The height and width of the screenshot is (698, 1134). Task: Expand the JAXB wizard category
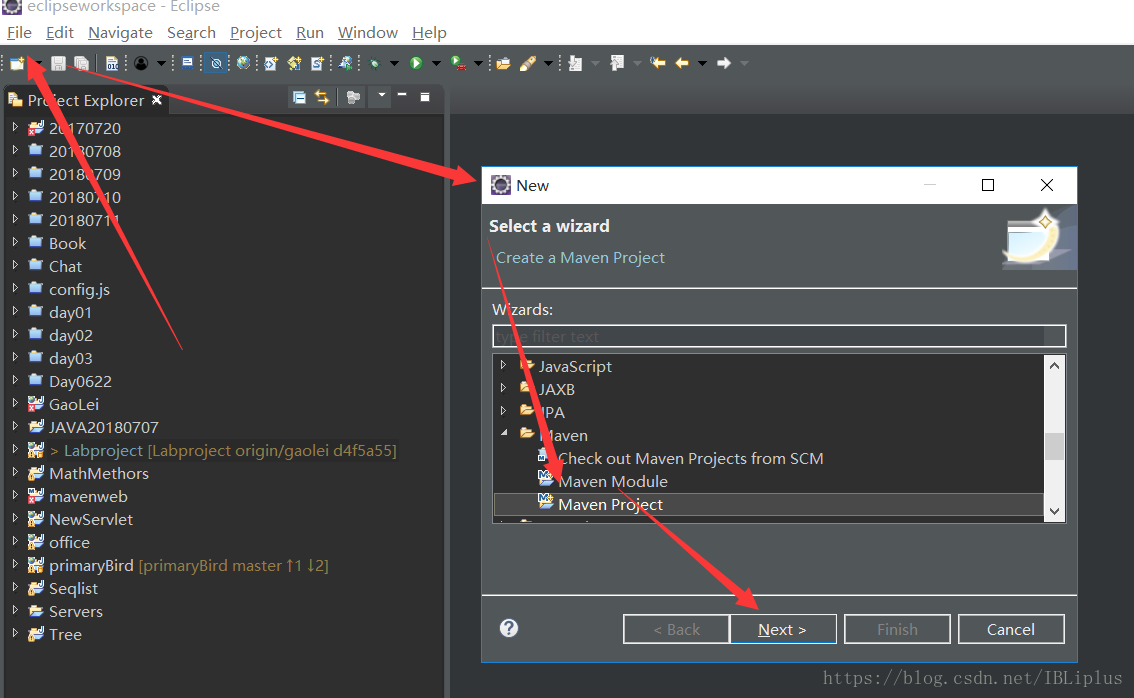click(504, 388)
